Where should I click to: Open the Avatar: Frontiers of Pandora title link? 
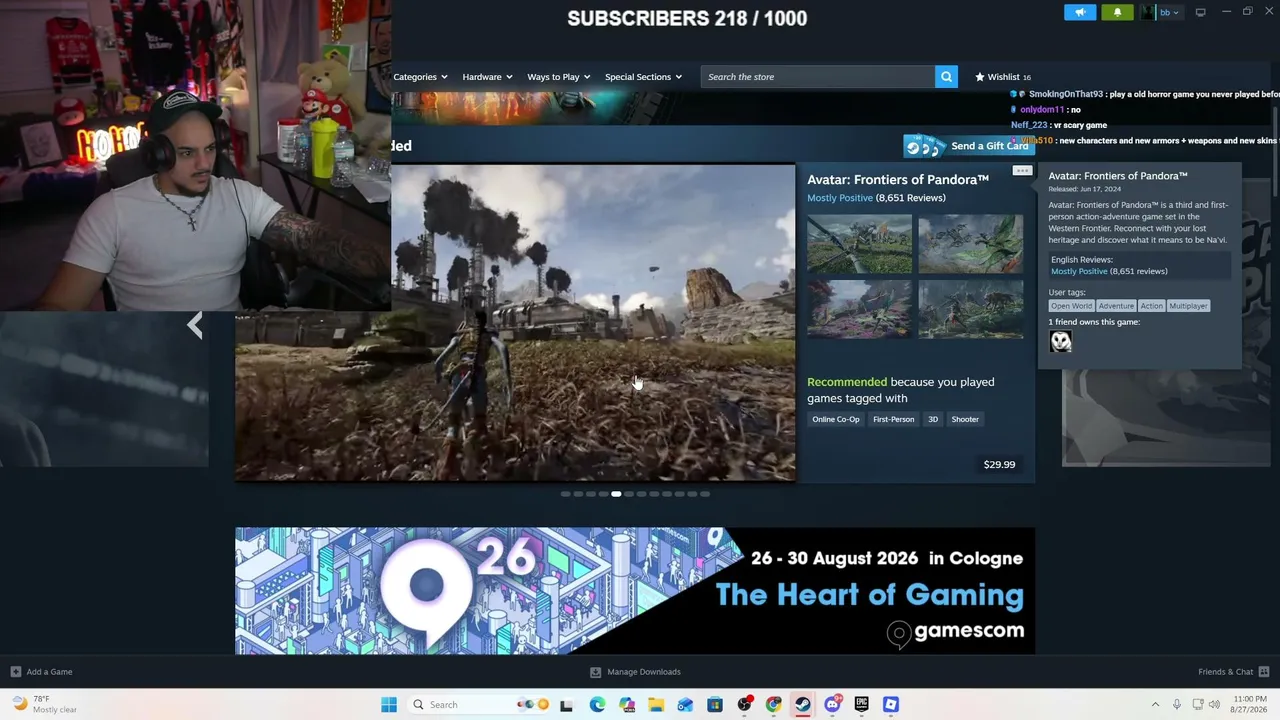point(898,179)
